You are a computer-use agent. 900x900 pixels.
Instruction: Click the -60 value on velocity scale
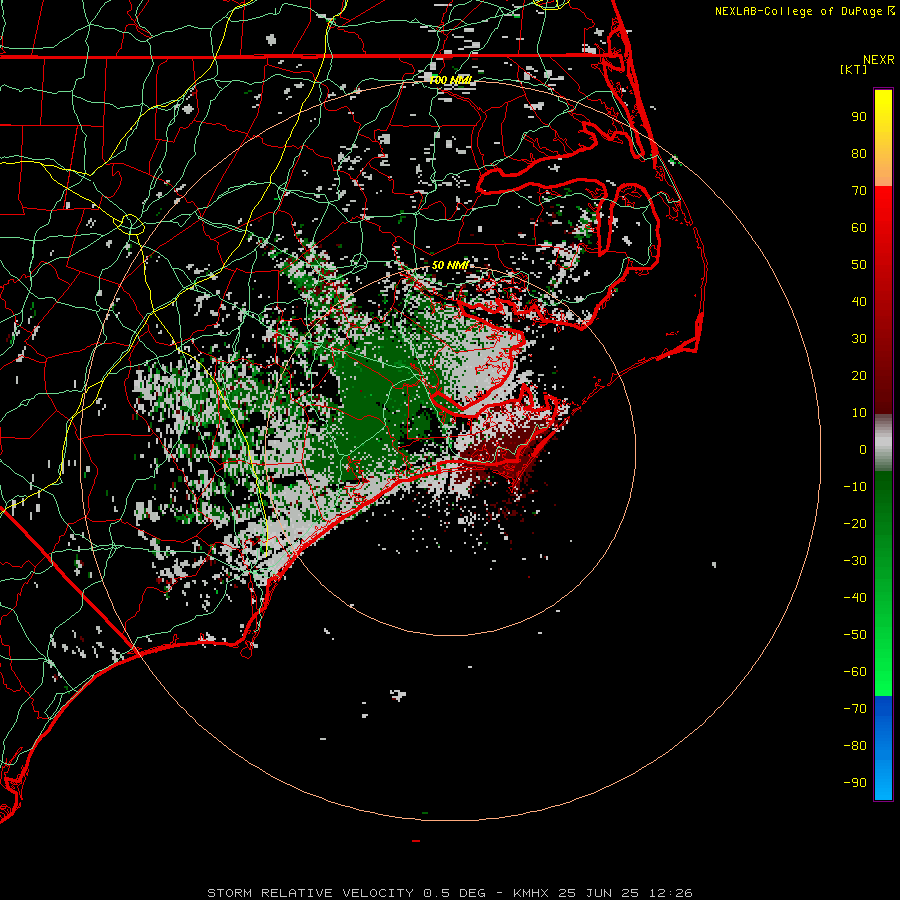(855, 672)
